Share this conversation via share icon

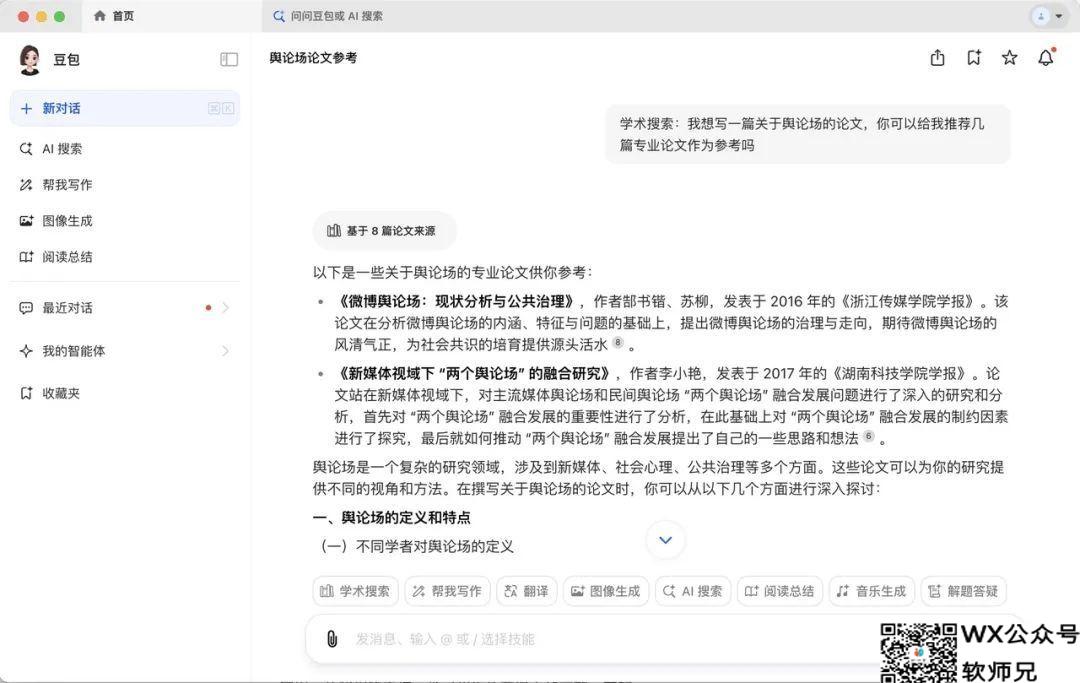pyautogui.click(x=937, y=58)
